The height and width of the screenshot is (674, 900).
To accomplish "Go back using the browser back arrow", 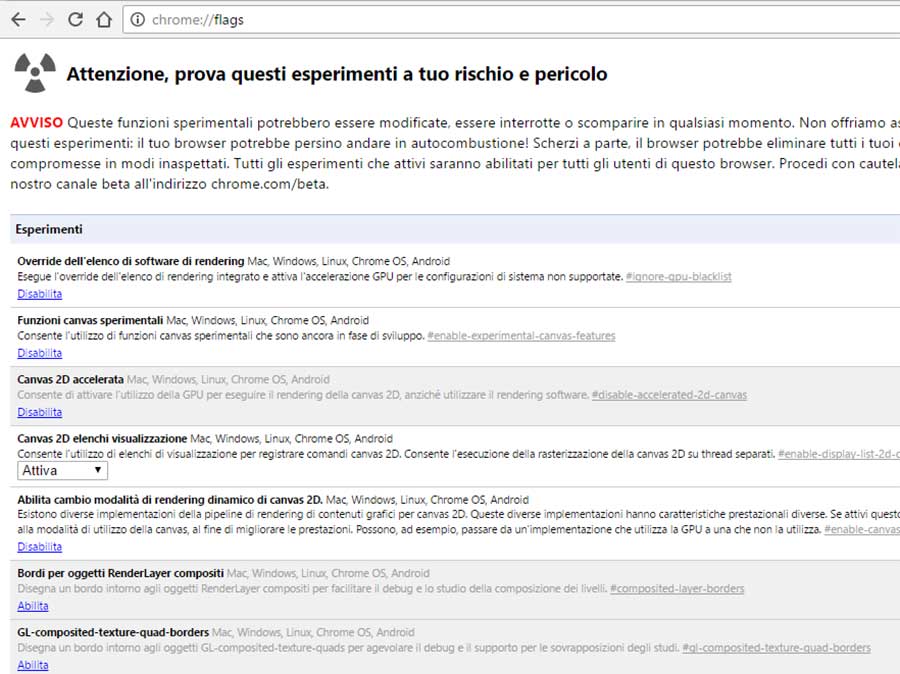I will [x=18, y=20].
